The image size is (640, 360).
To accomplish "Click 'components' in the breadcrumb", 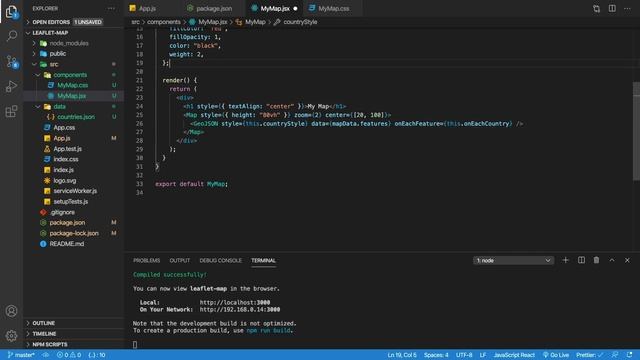I will click(163, 22).
